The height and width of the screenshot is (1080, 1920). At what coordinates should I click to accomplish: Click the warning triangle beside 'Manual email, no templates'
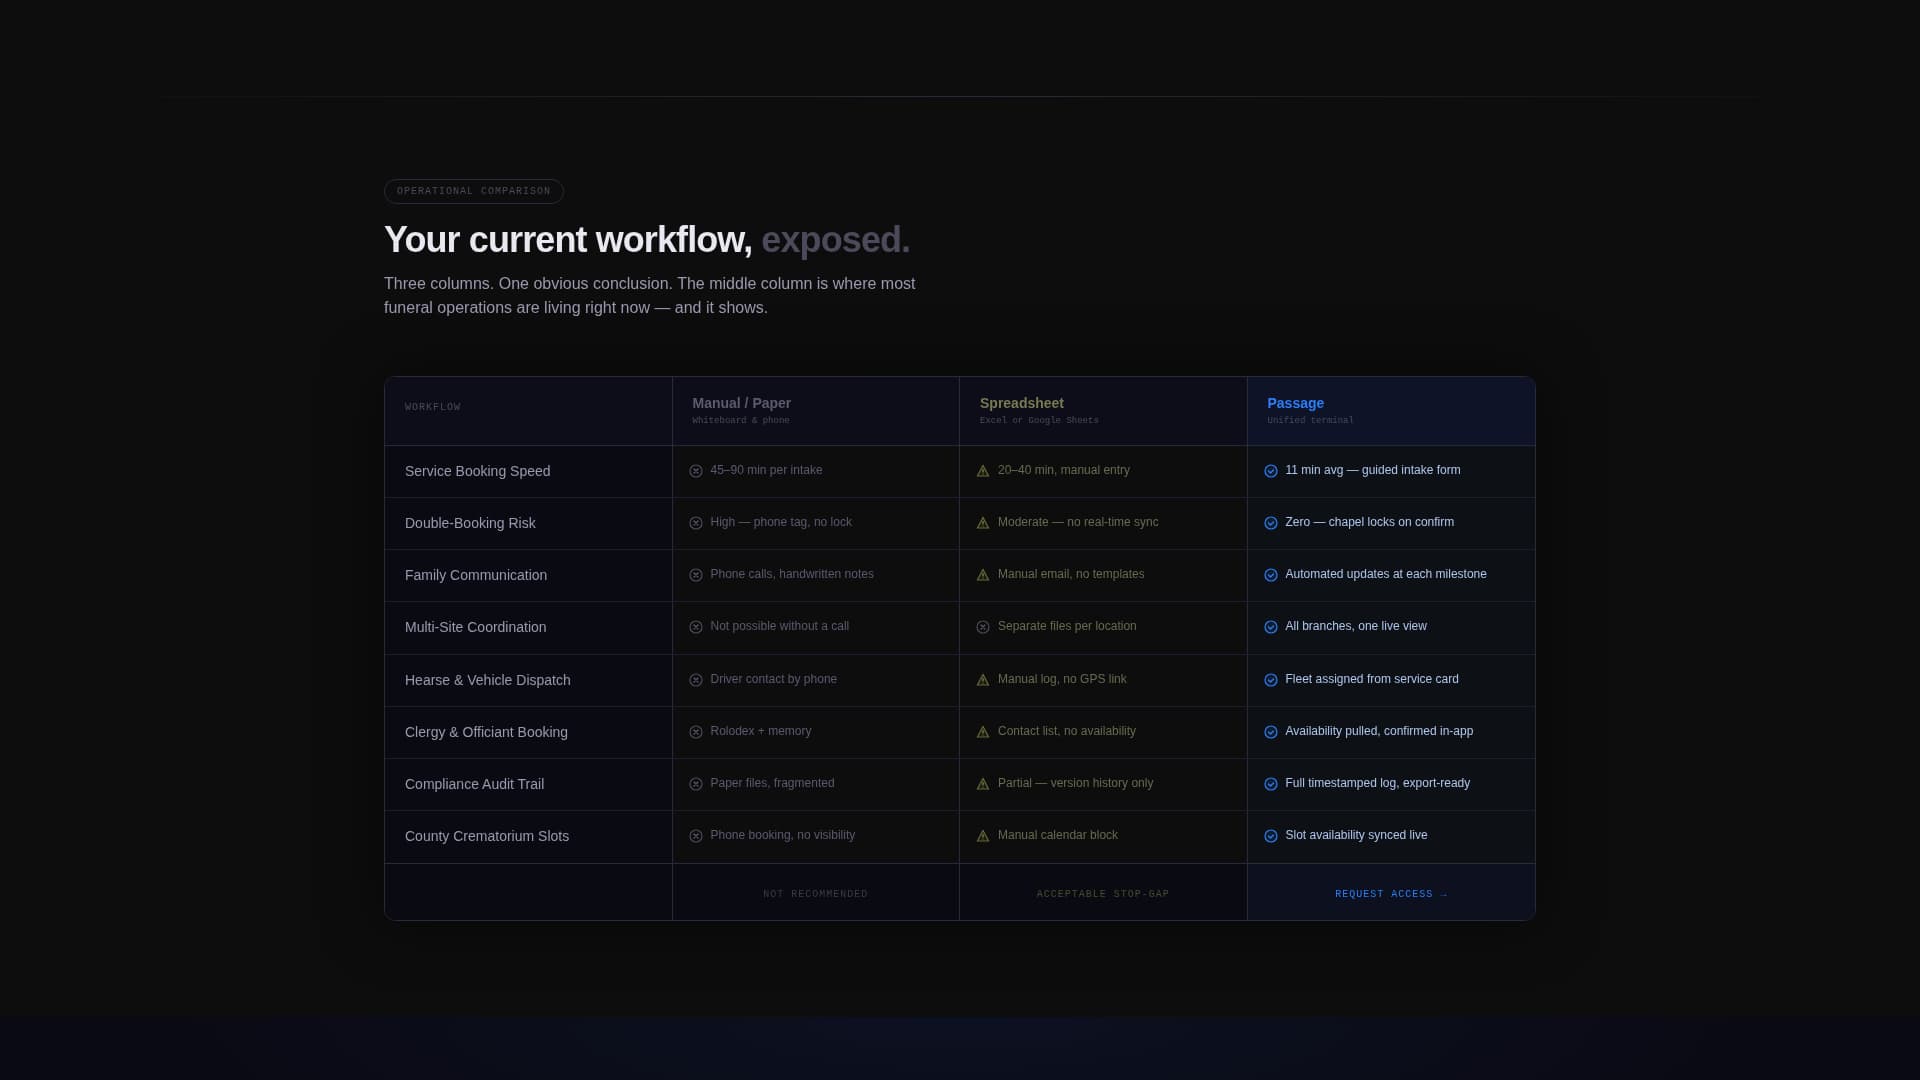[983, 575]
